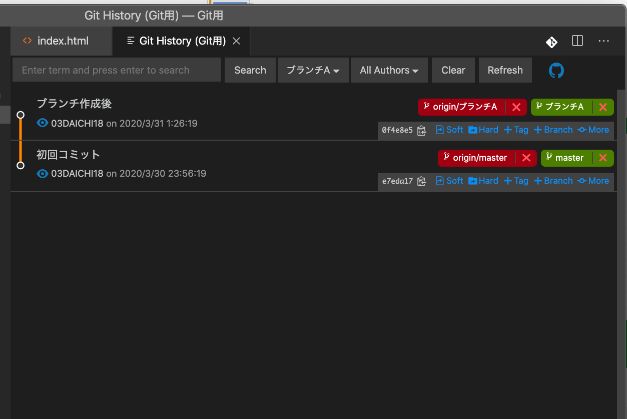The width and height of the screenshot is (627, 419).
Task: Delete origin/master with its X icon
Action: [526, 158]
